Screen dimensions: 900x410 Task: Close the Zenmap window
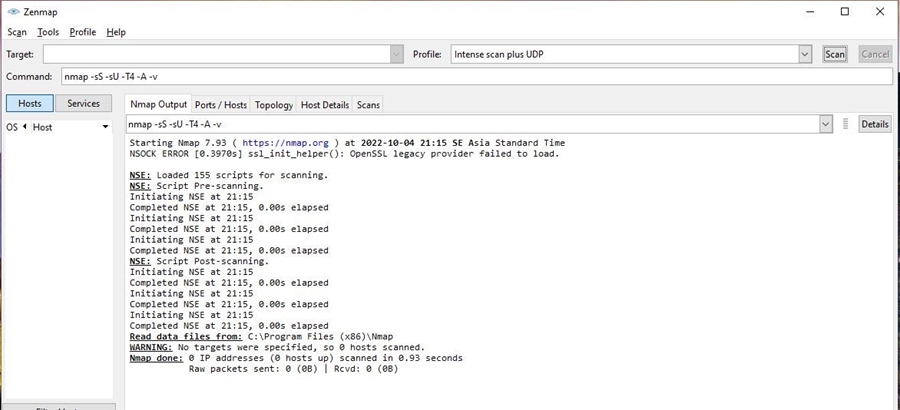(880, 11)
